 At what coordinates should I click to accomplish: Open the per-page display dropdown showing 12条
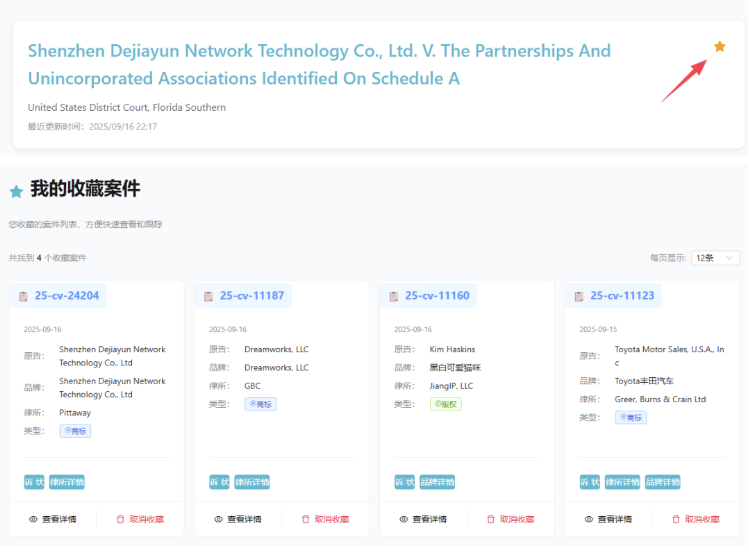pyautogui.click(x=716, y=258)
